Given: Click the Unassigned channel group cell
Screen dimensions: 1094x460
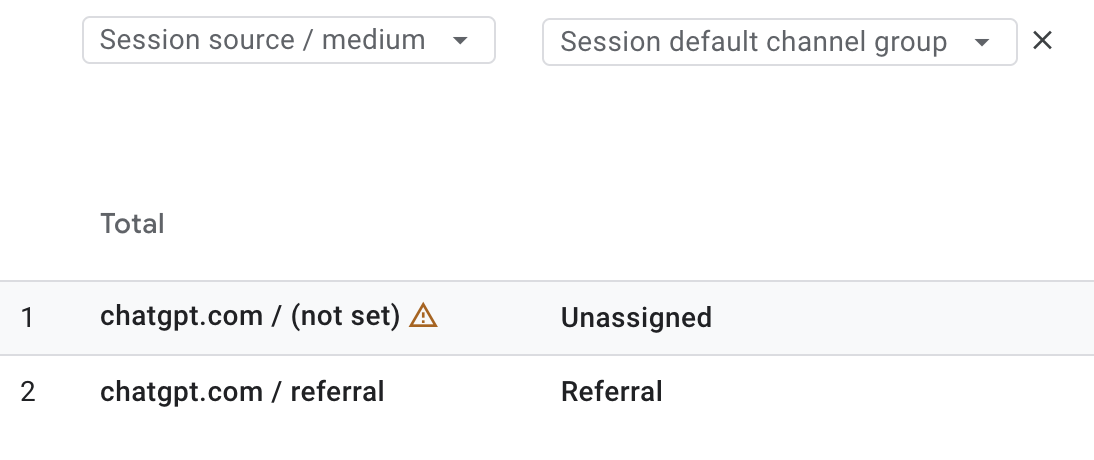Looking at the screenshot, I should pyautogui.click(x=636, y=318).
